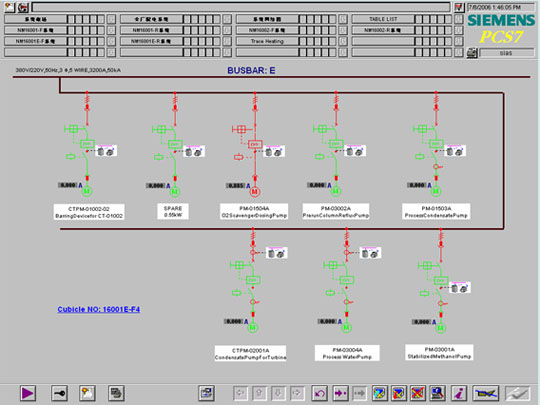
Task: Open the alarm acknowledge icon beside date field
Action: pos(459,7)
